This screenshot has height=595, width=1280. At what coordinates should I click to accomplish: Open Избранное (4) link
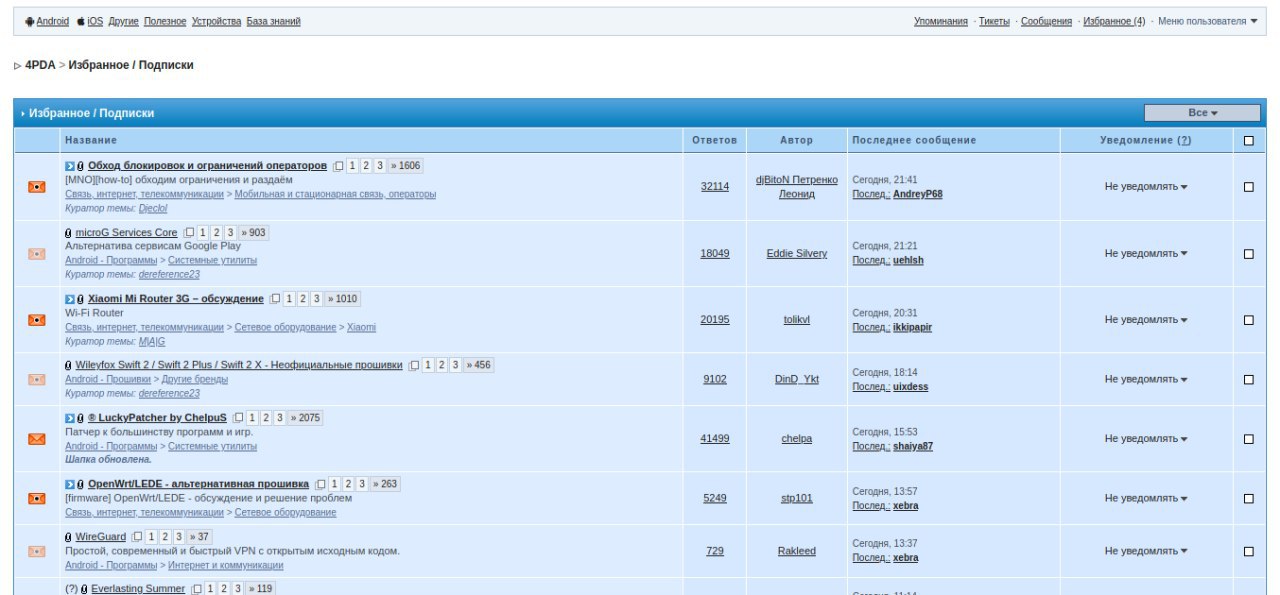pos(1114,21)
